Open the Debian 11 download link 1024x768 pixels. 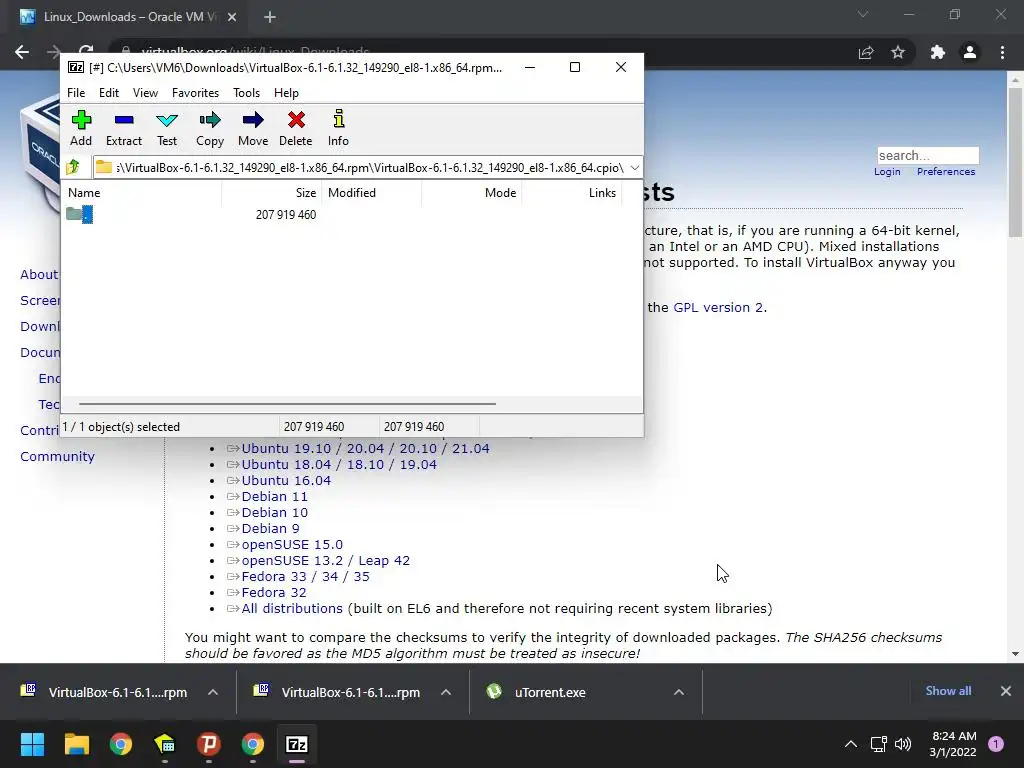click(x=274, y=497)
